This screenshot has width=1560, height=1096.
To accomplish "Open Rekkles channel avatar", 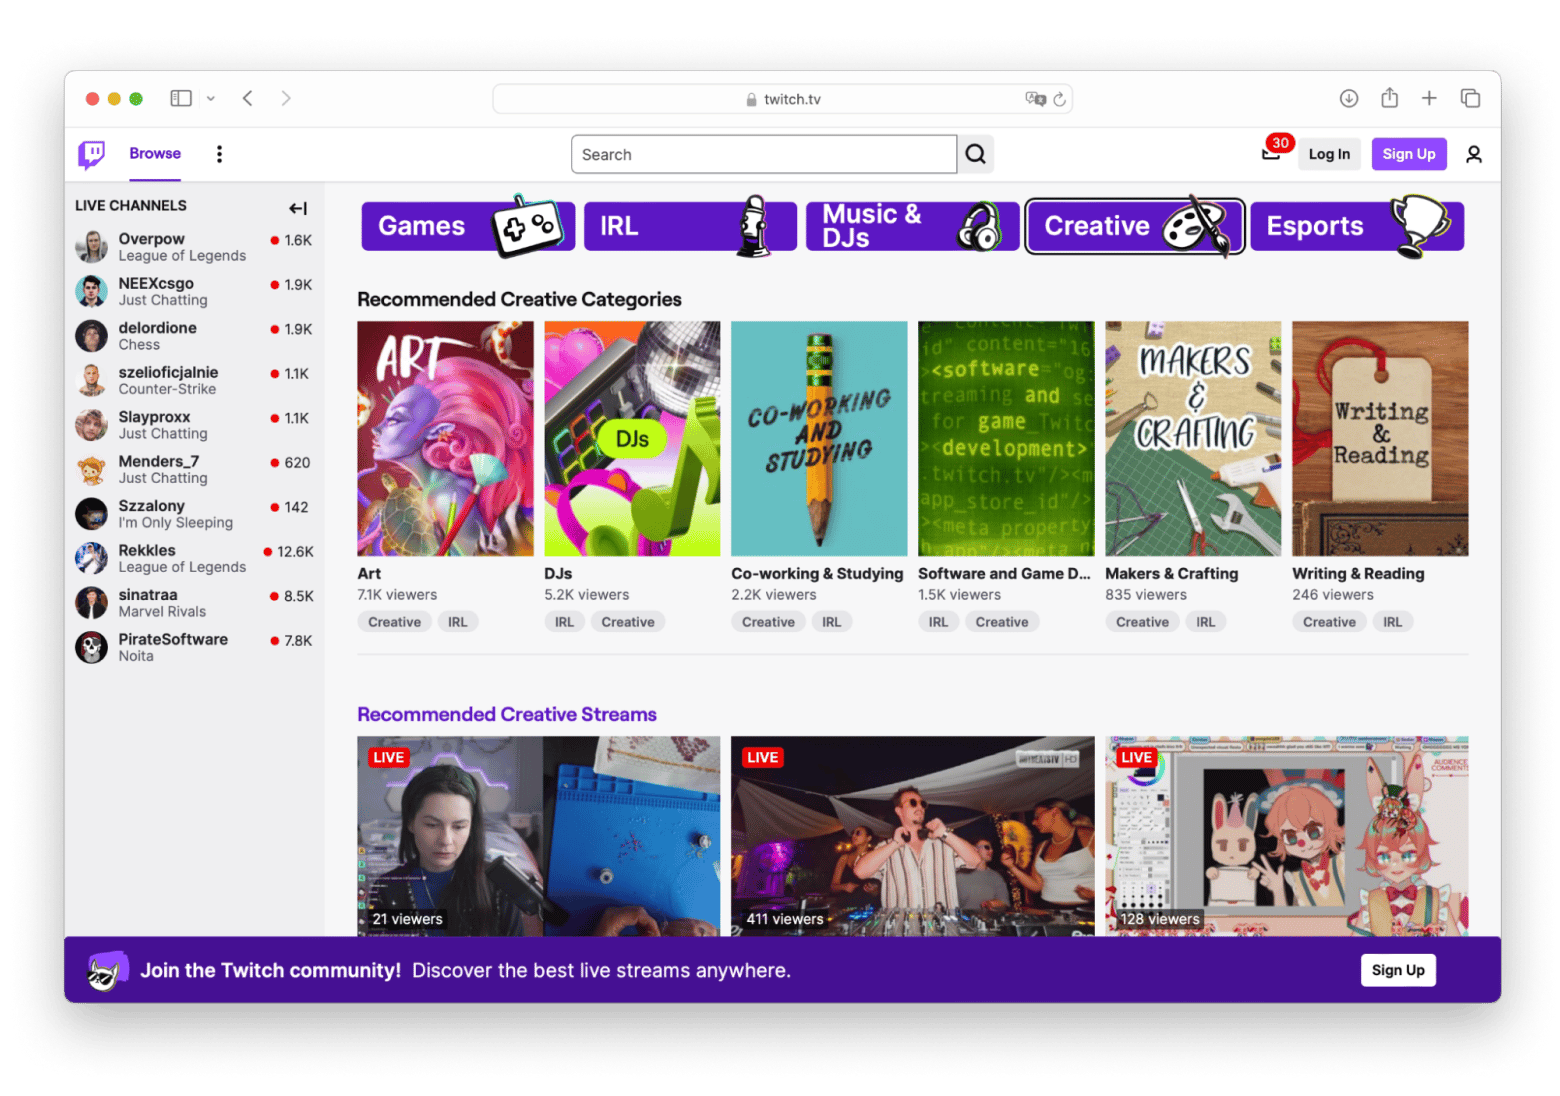I will 91,558.
